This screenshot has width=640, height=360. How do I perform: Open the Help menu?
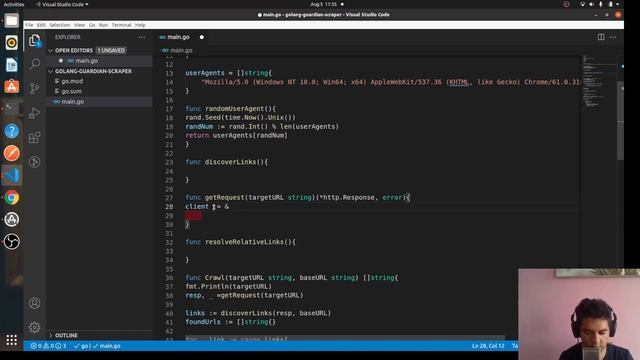tap(140, 25)
